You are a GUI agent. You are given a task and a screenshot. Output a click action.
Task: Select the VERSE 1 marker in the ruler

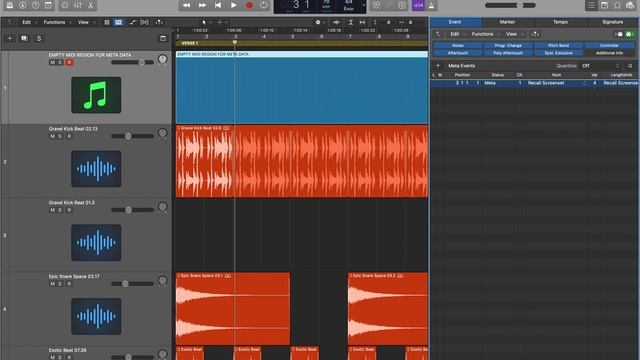tap(190, 43)
